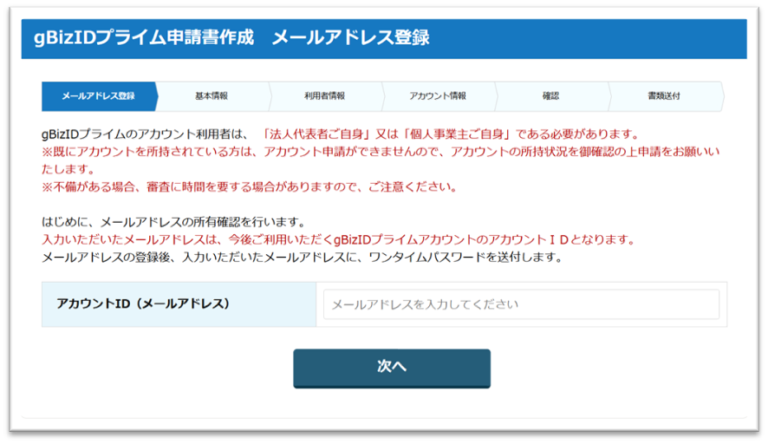Jump to the 確認 step
The height and width of the screenshot is (444, 768).
[x=551, y=96]
